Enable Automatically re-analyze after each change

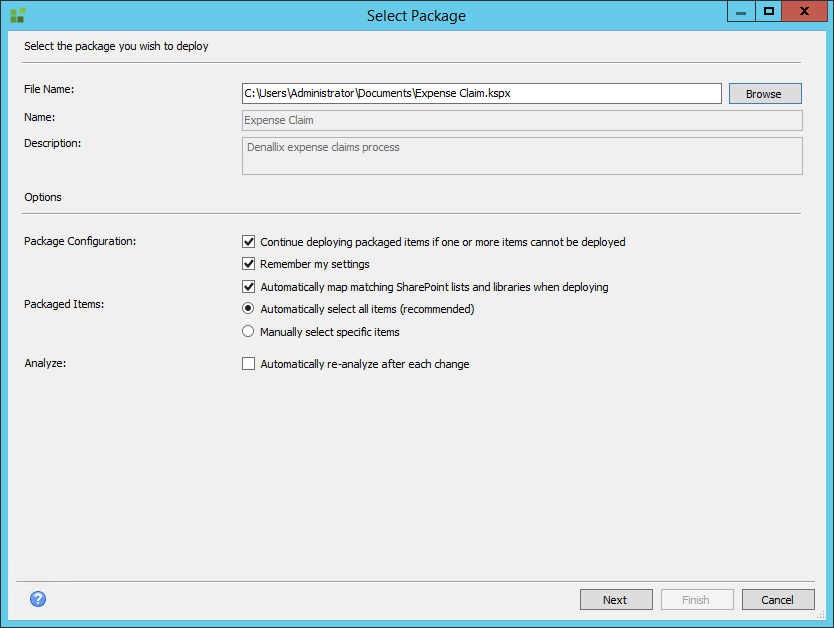click(249, 364)
